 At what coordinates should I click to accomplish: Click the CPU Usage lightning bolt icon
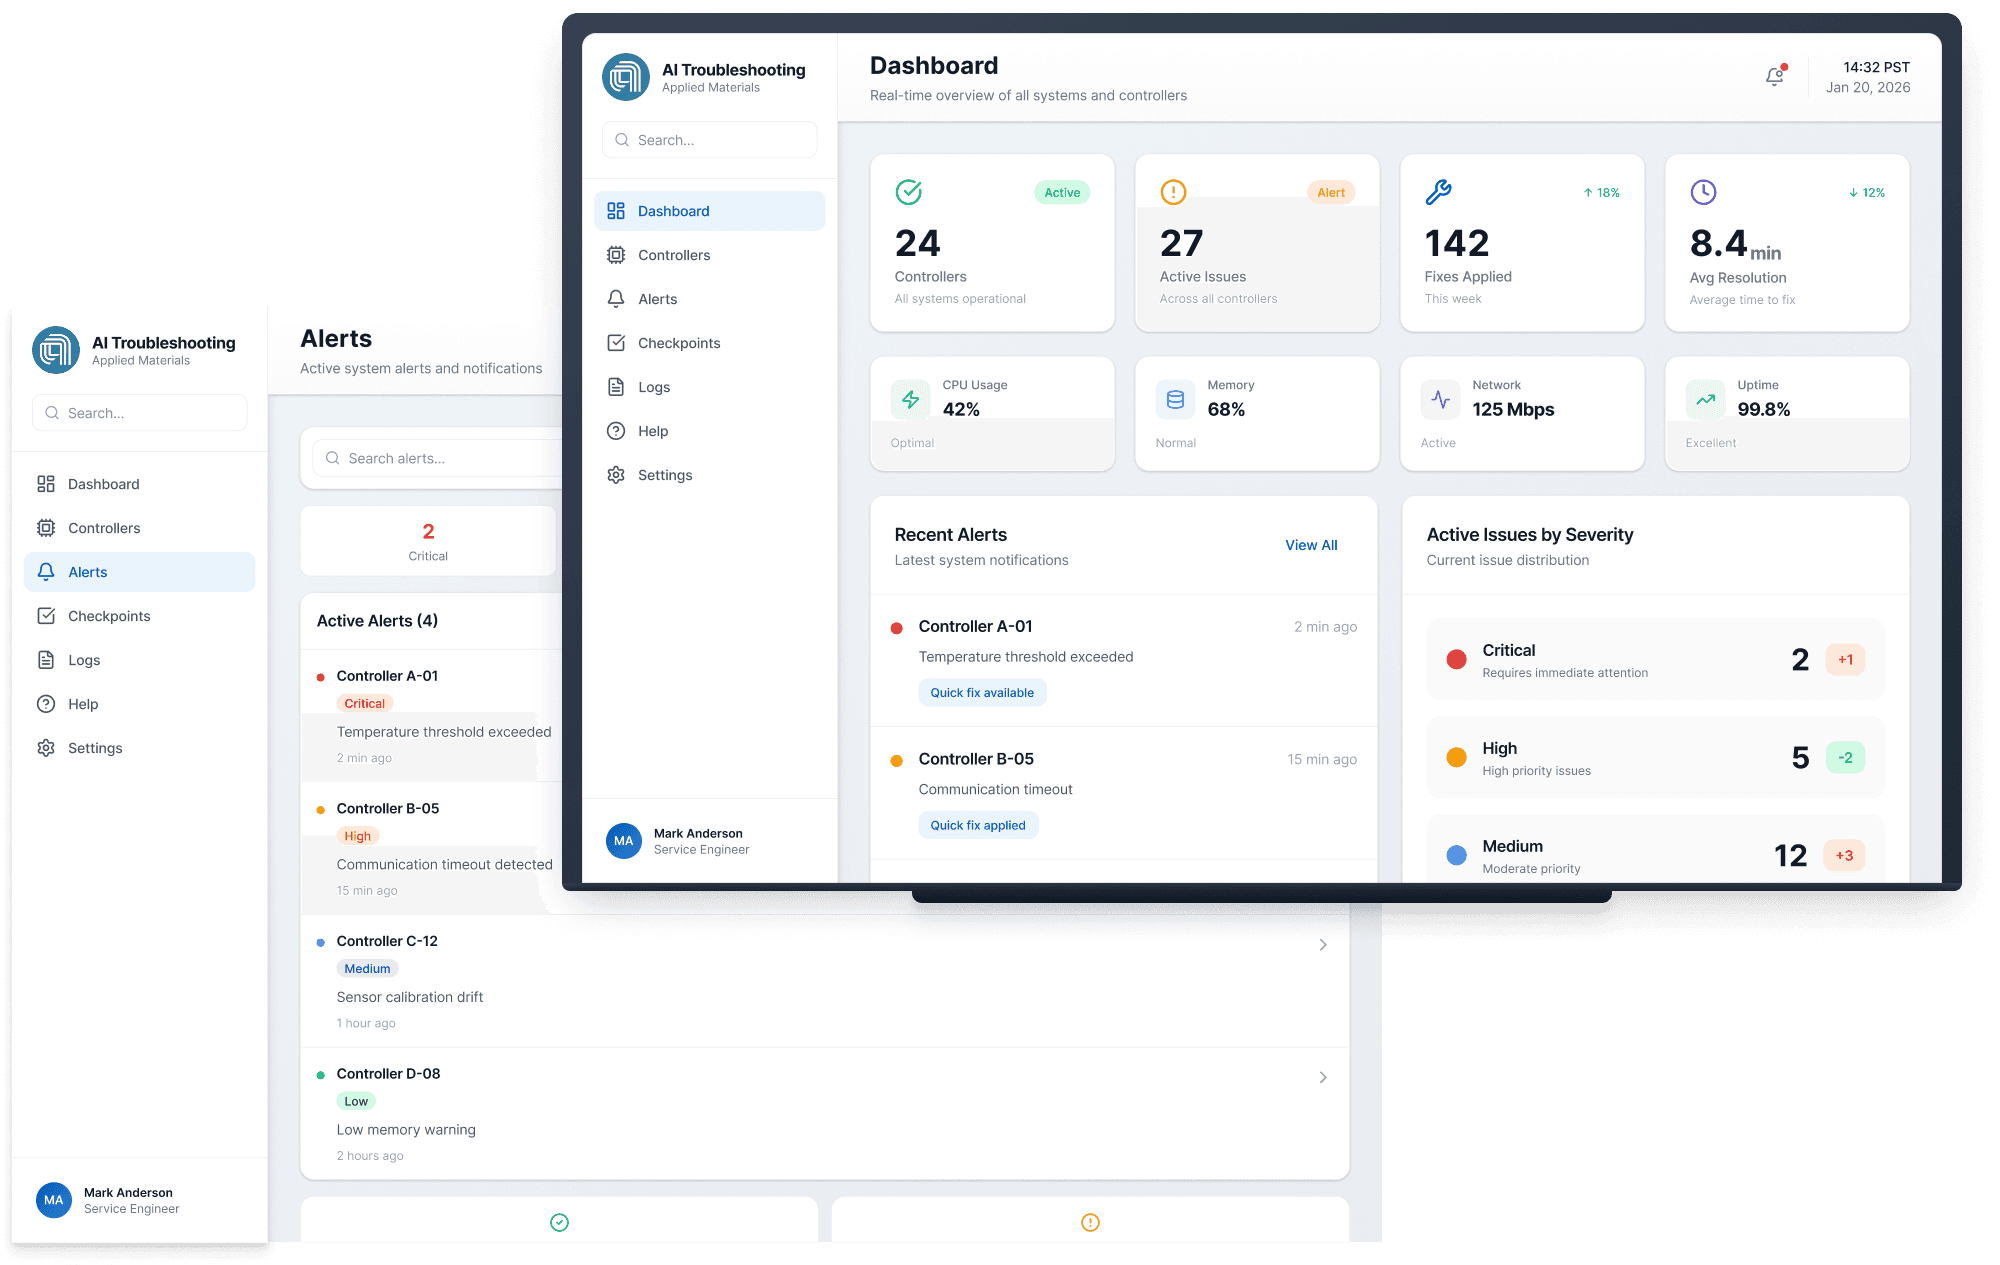click(x=910, y=400)
